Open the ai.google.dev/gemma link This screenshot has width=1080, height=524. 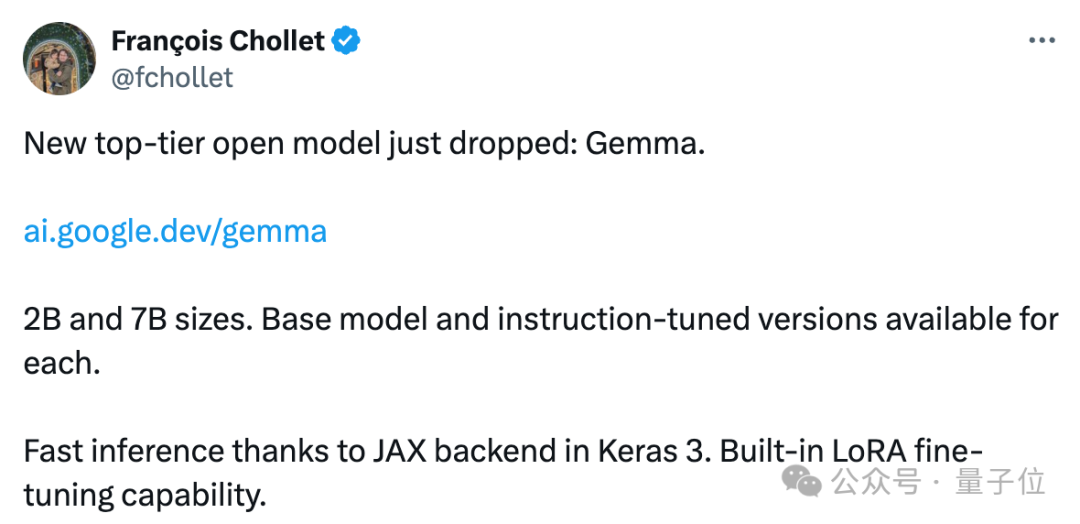pos(175,232)
